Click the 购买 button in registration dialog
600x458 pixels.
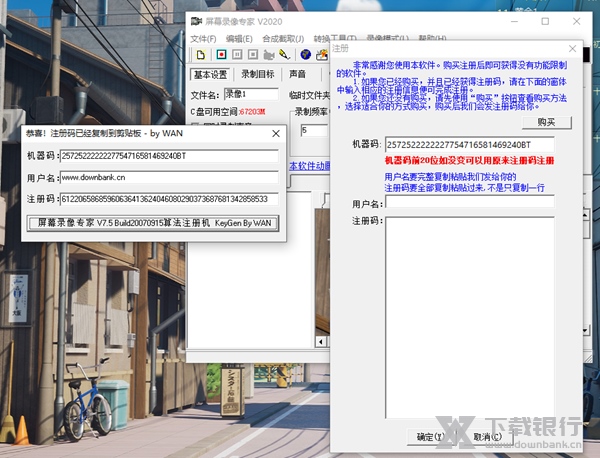tap(546, 122)
